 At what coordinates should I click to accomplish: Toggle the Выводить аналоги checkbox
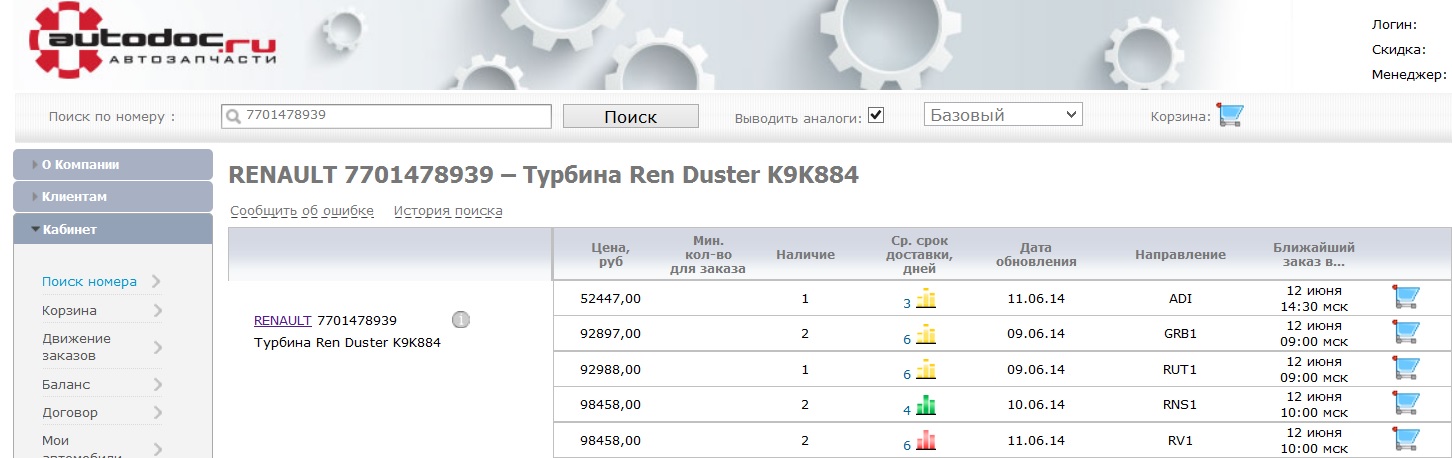click(876, 115)
